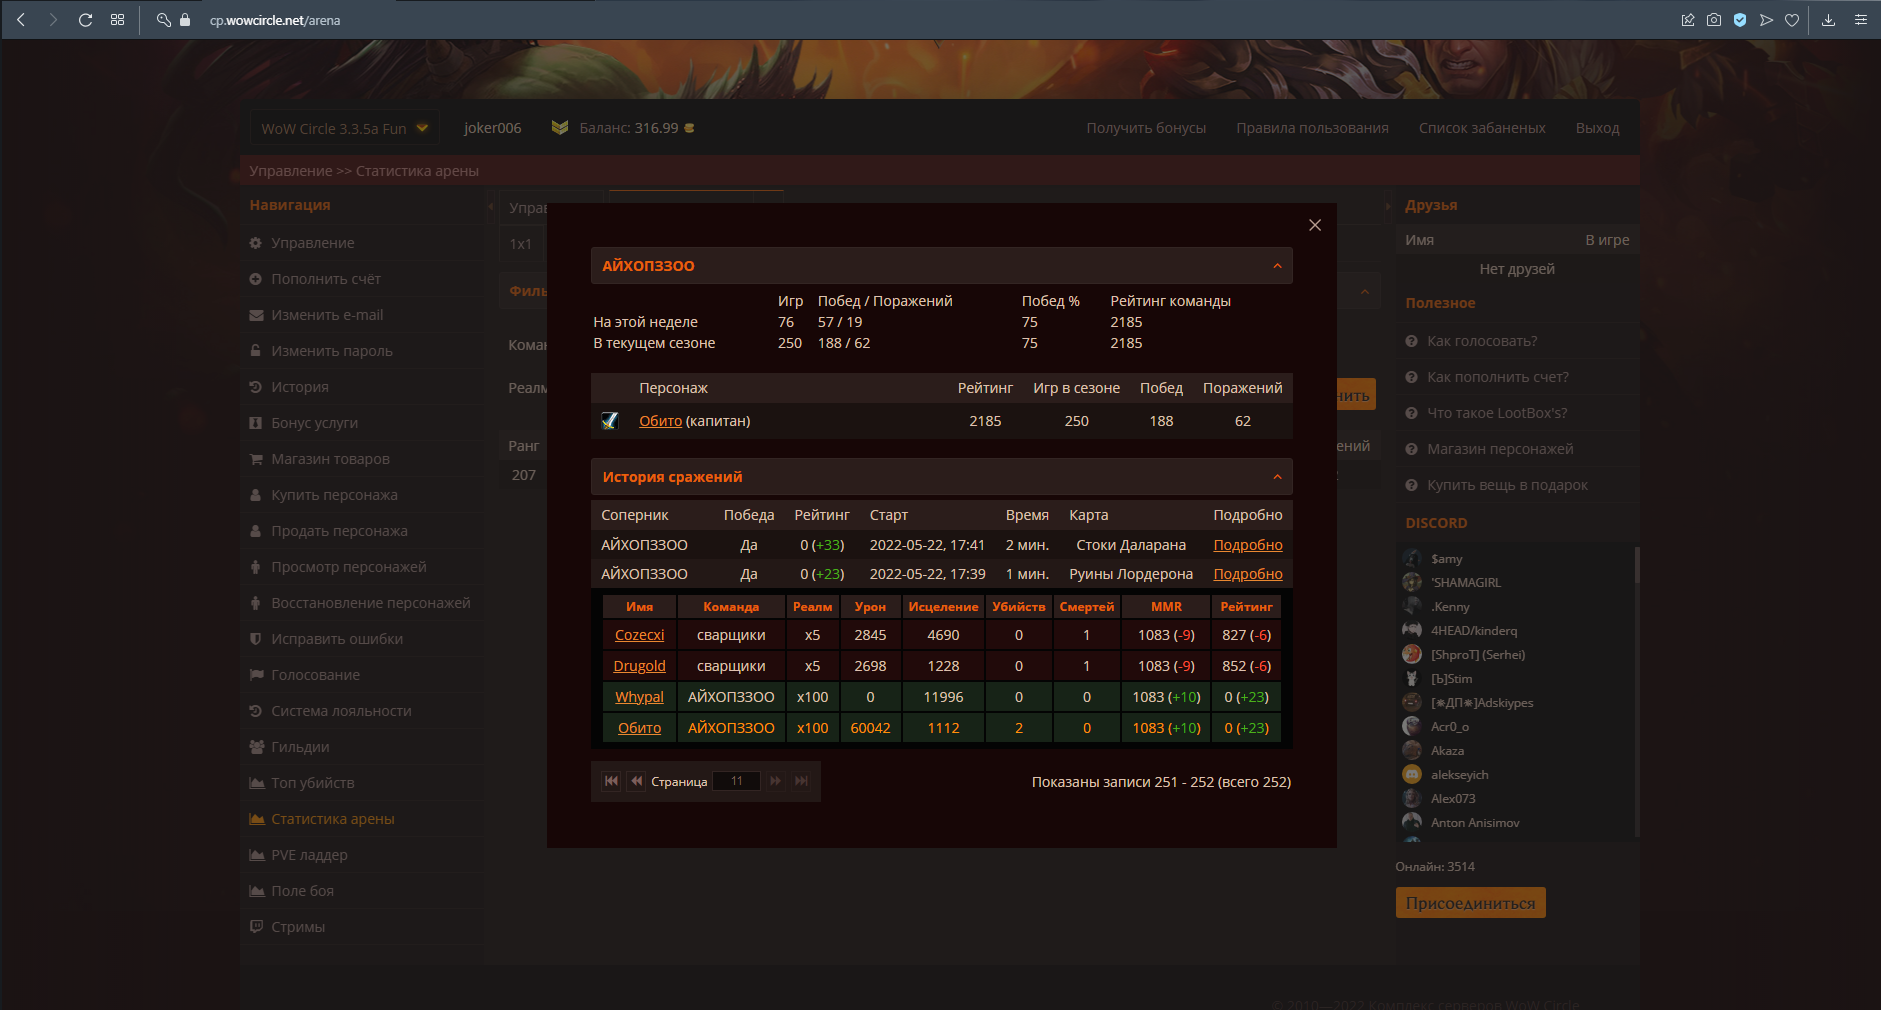The image size is (1881, 1010).
Task: Click the Страница page number field
Action: pyautogui.click(x=737, y=781)
